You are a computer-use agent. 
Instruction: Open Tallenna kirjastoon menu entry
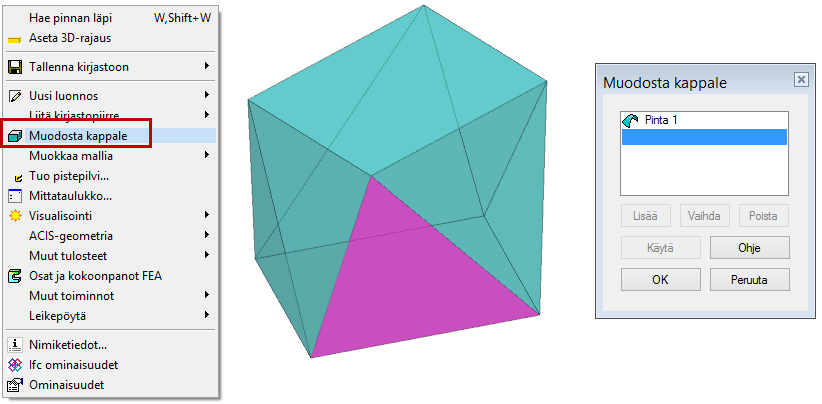click(x=111, y=67)
